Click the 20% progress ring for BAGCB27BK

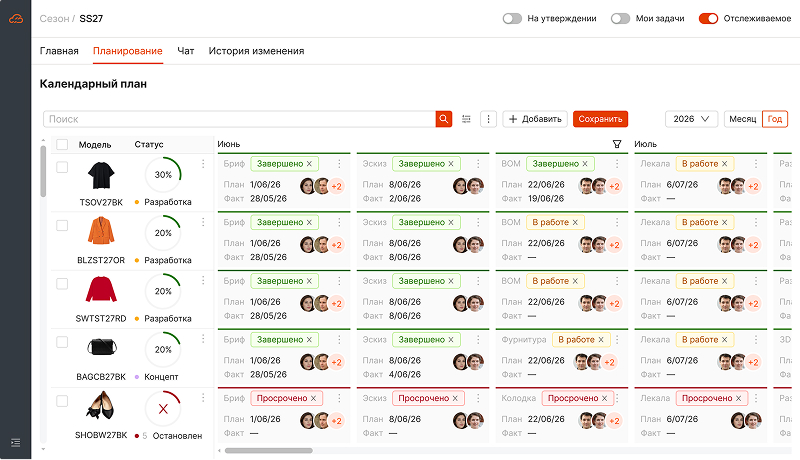(x=163, y=350)
